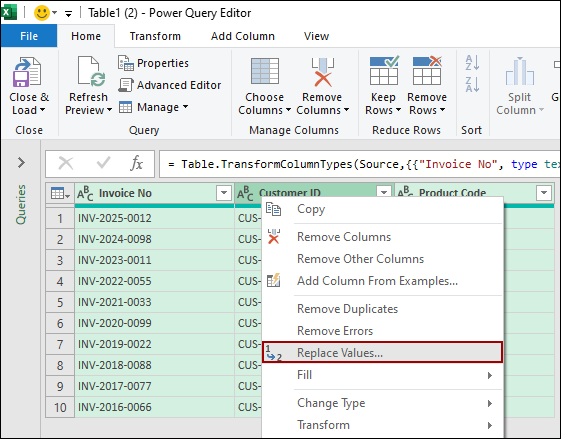
Task: Click cell INV-2018-0088
Action: point(154,365)
